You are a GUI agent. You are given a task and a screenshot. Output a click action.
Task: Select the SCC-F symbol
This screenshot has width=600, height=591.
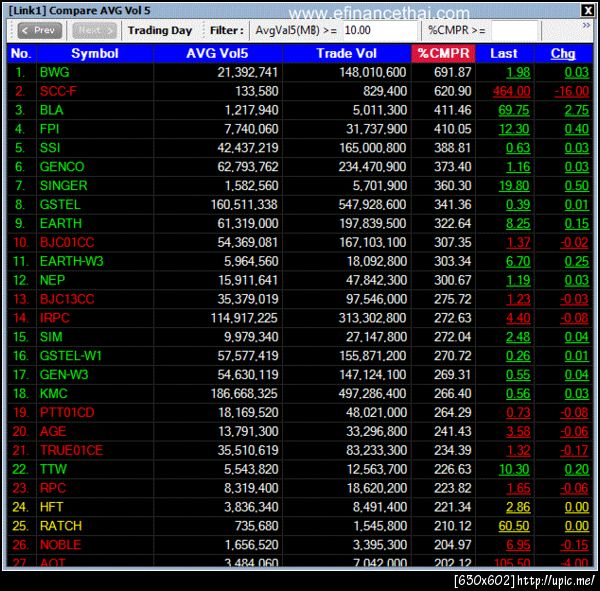[58, 91]
